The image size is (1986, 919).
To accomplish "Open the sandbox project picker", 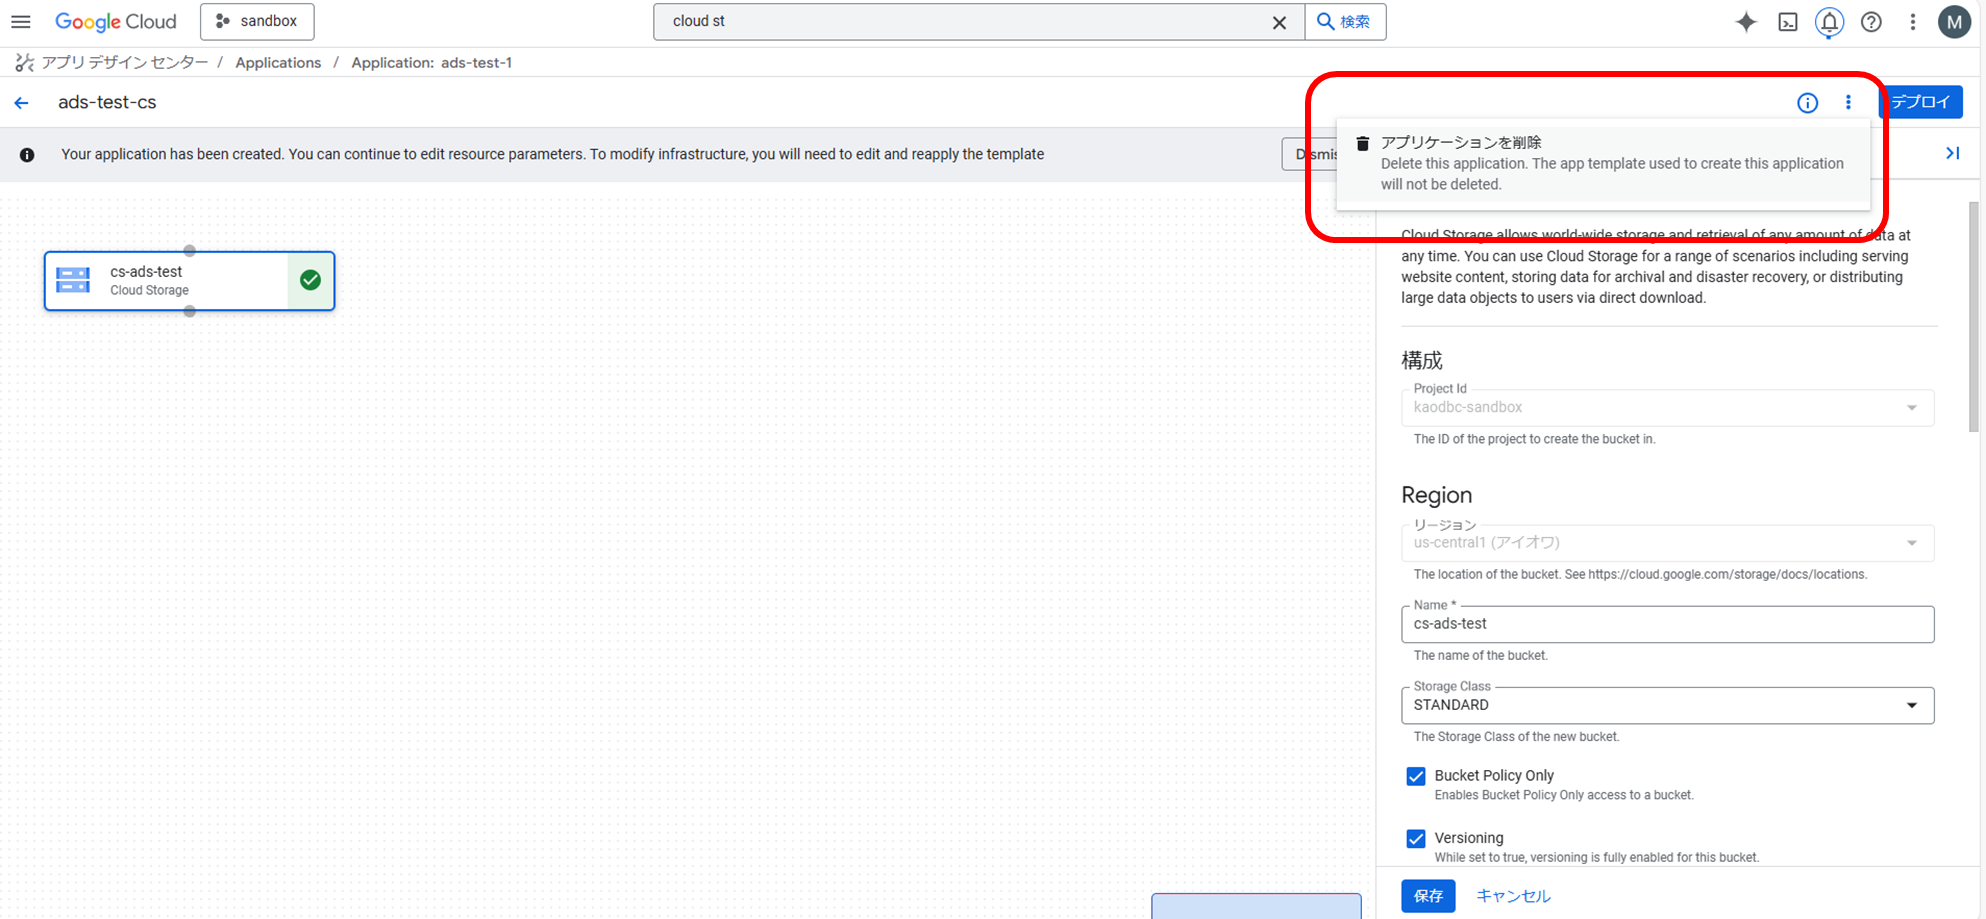I will 257,21.
